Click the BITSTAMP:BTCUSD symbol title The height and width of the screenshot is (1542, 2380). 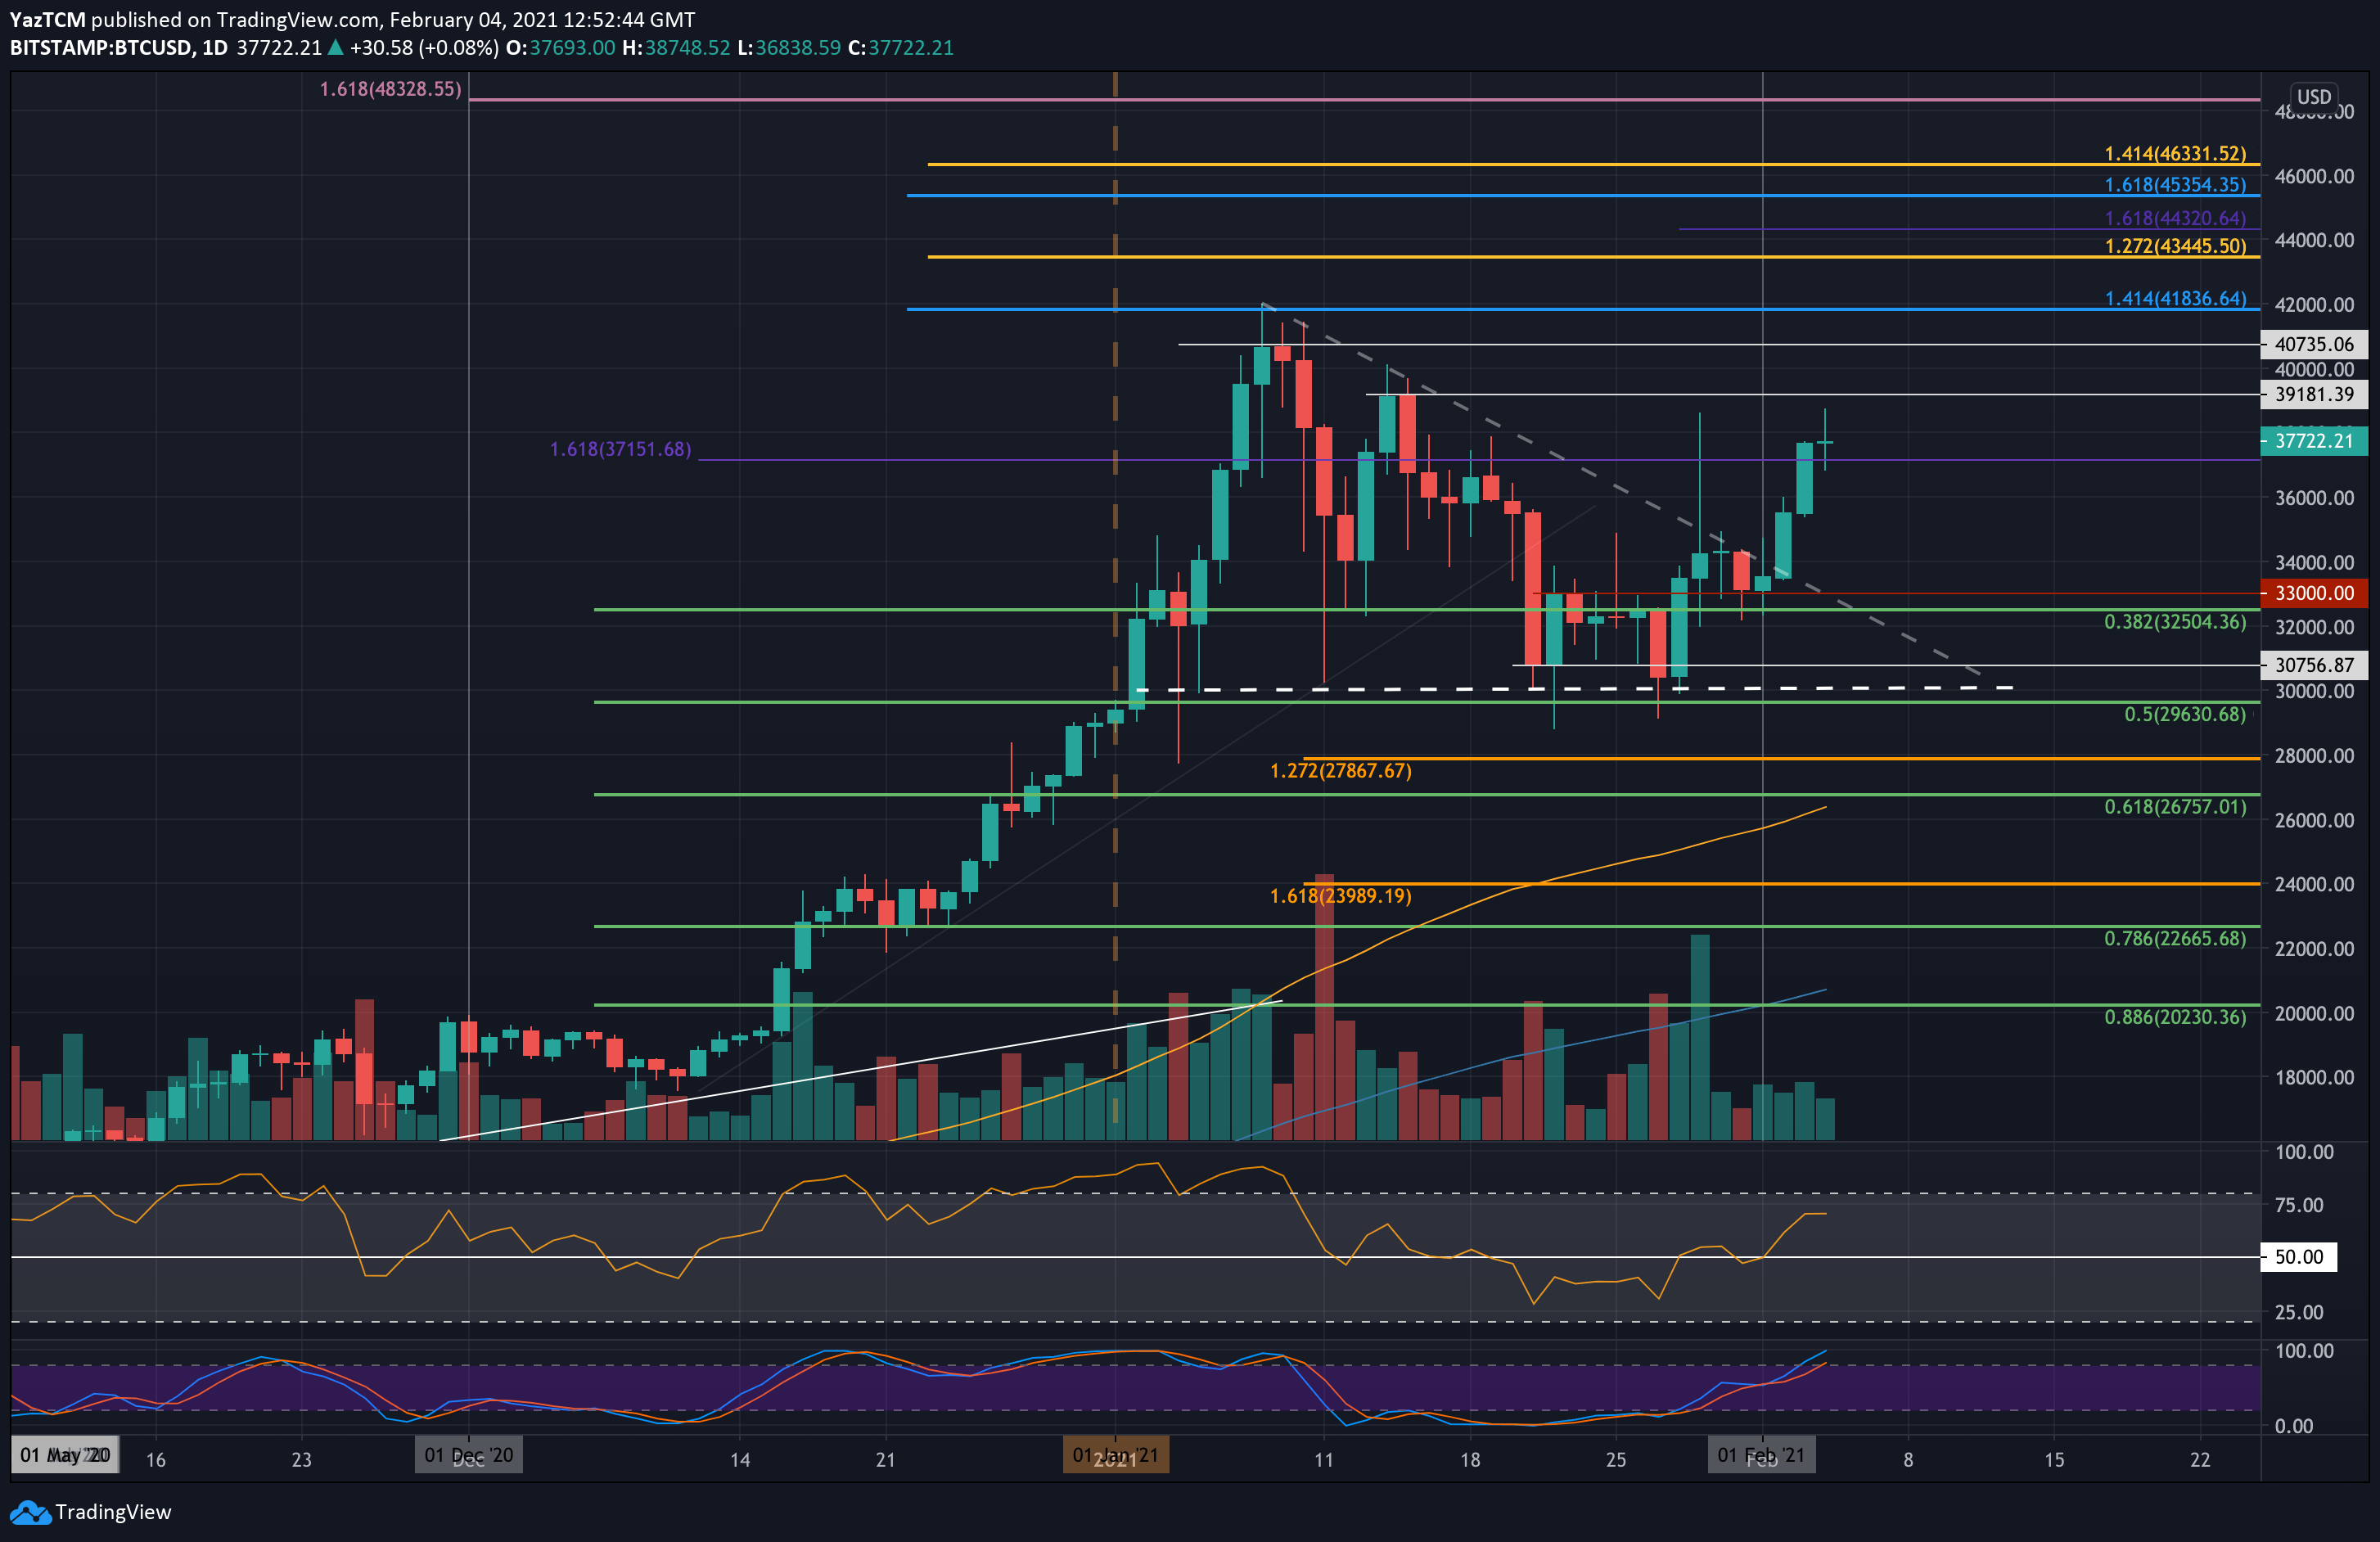[x=102, y=48]
